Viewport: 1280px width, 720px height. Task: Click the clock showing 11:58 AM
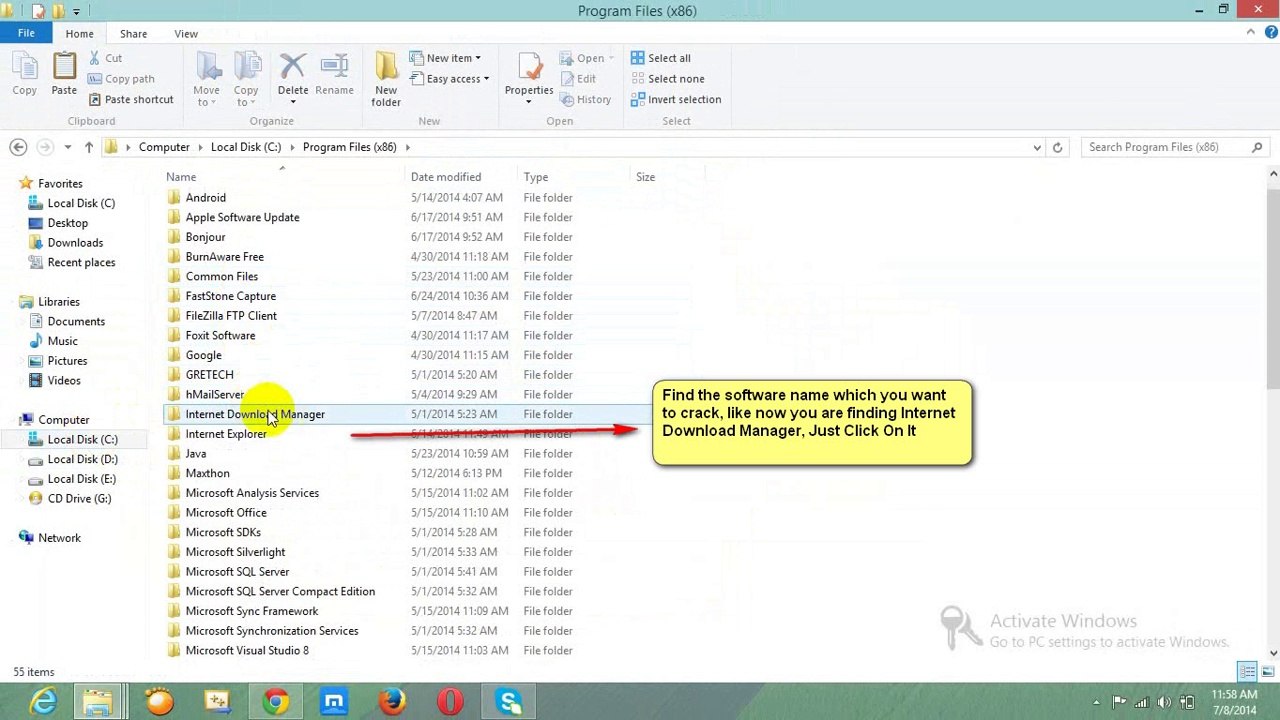(1234, 695)
